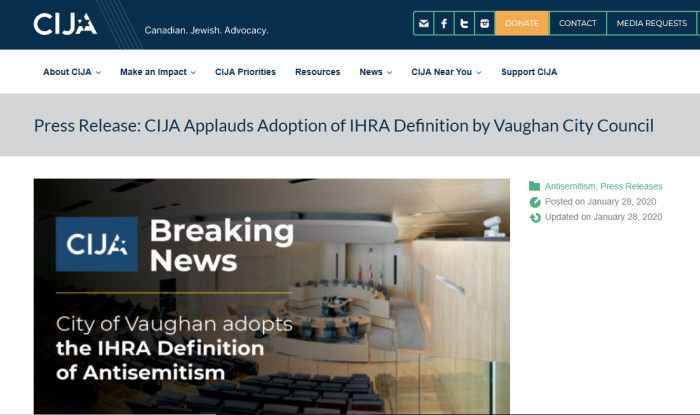700x415 pixels.
Task: Open Resources menu item
Action: click(x=317, y=72)
